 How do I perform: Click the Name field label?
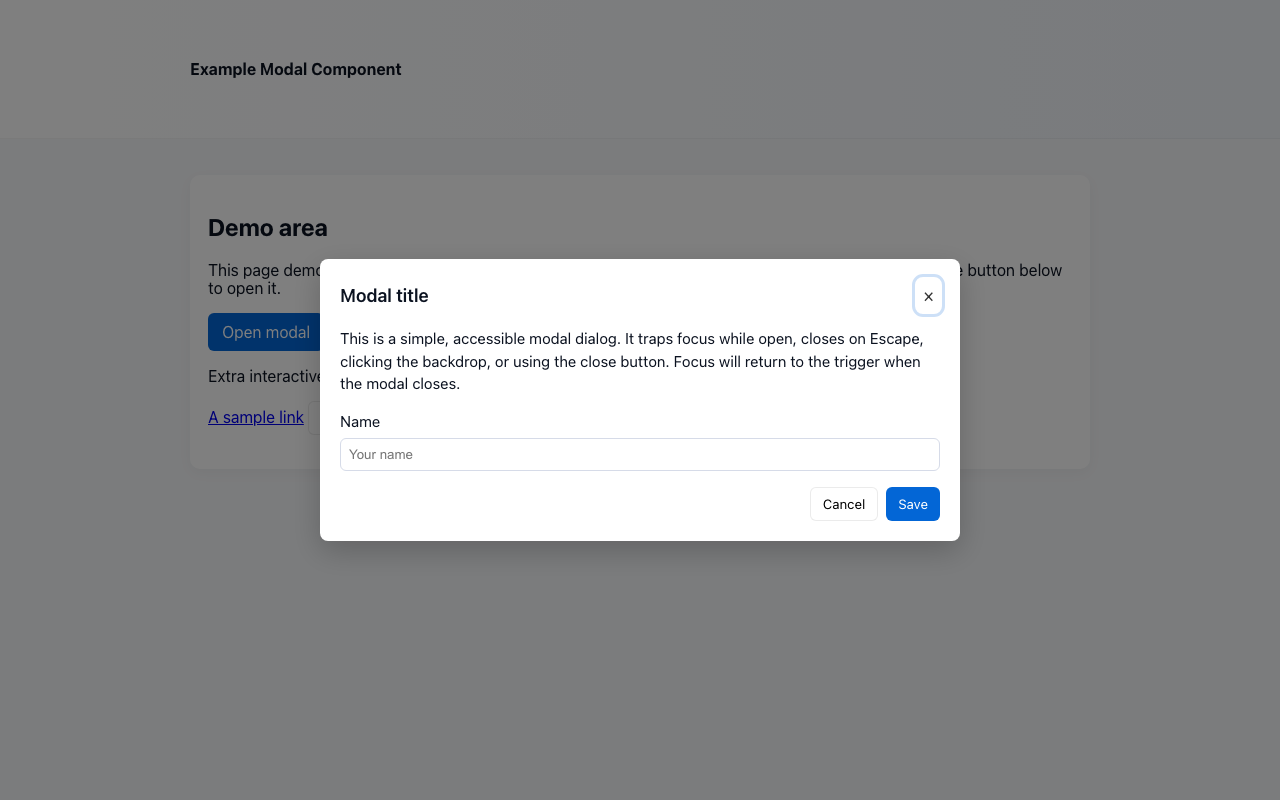(x=360, y=421)
